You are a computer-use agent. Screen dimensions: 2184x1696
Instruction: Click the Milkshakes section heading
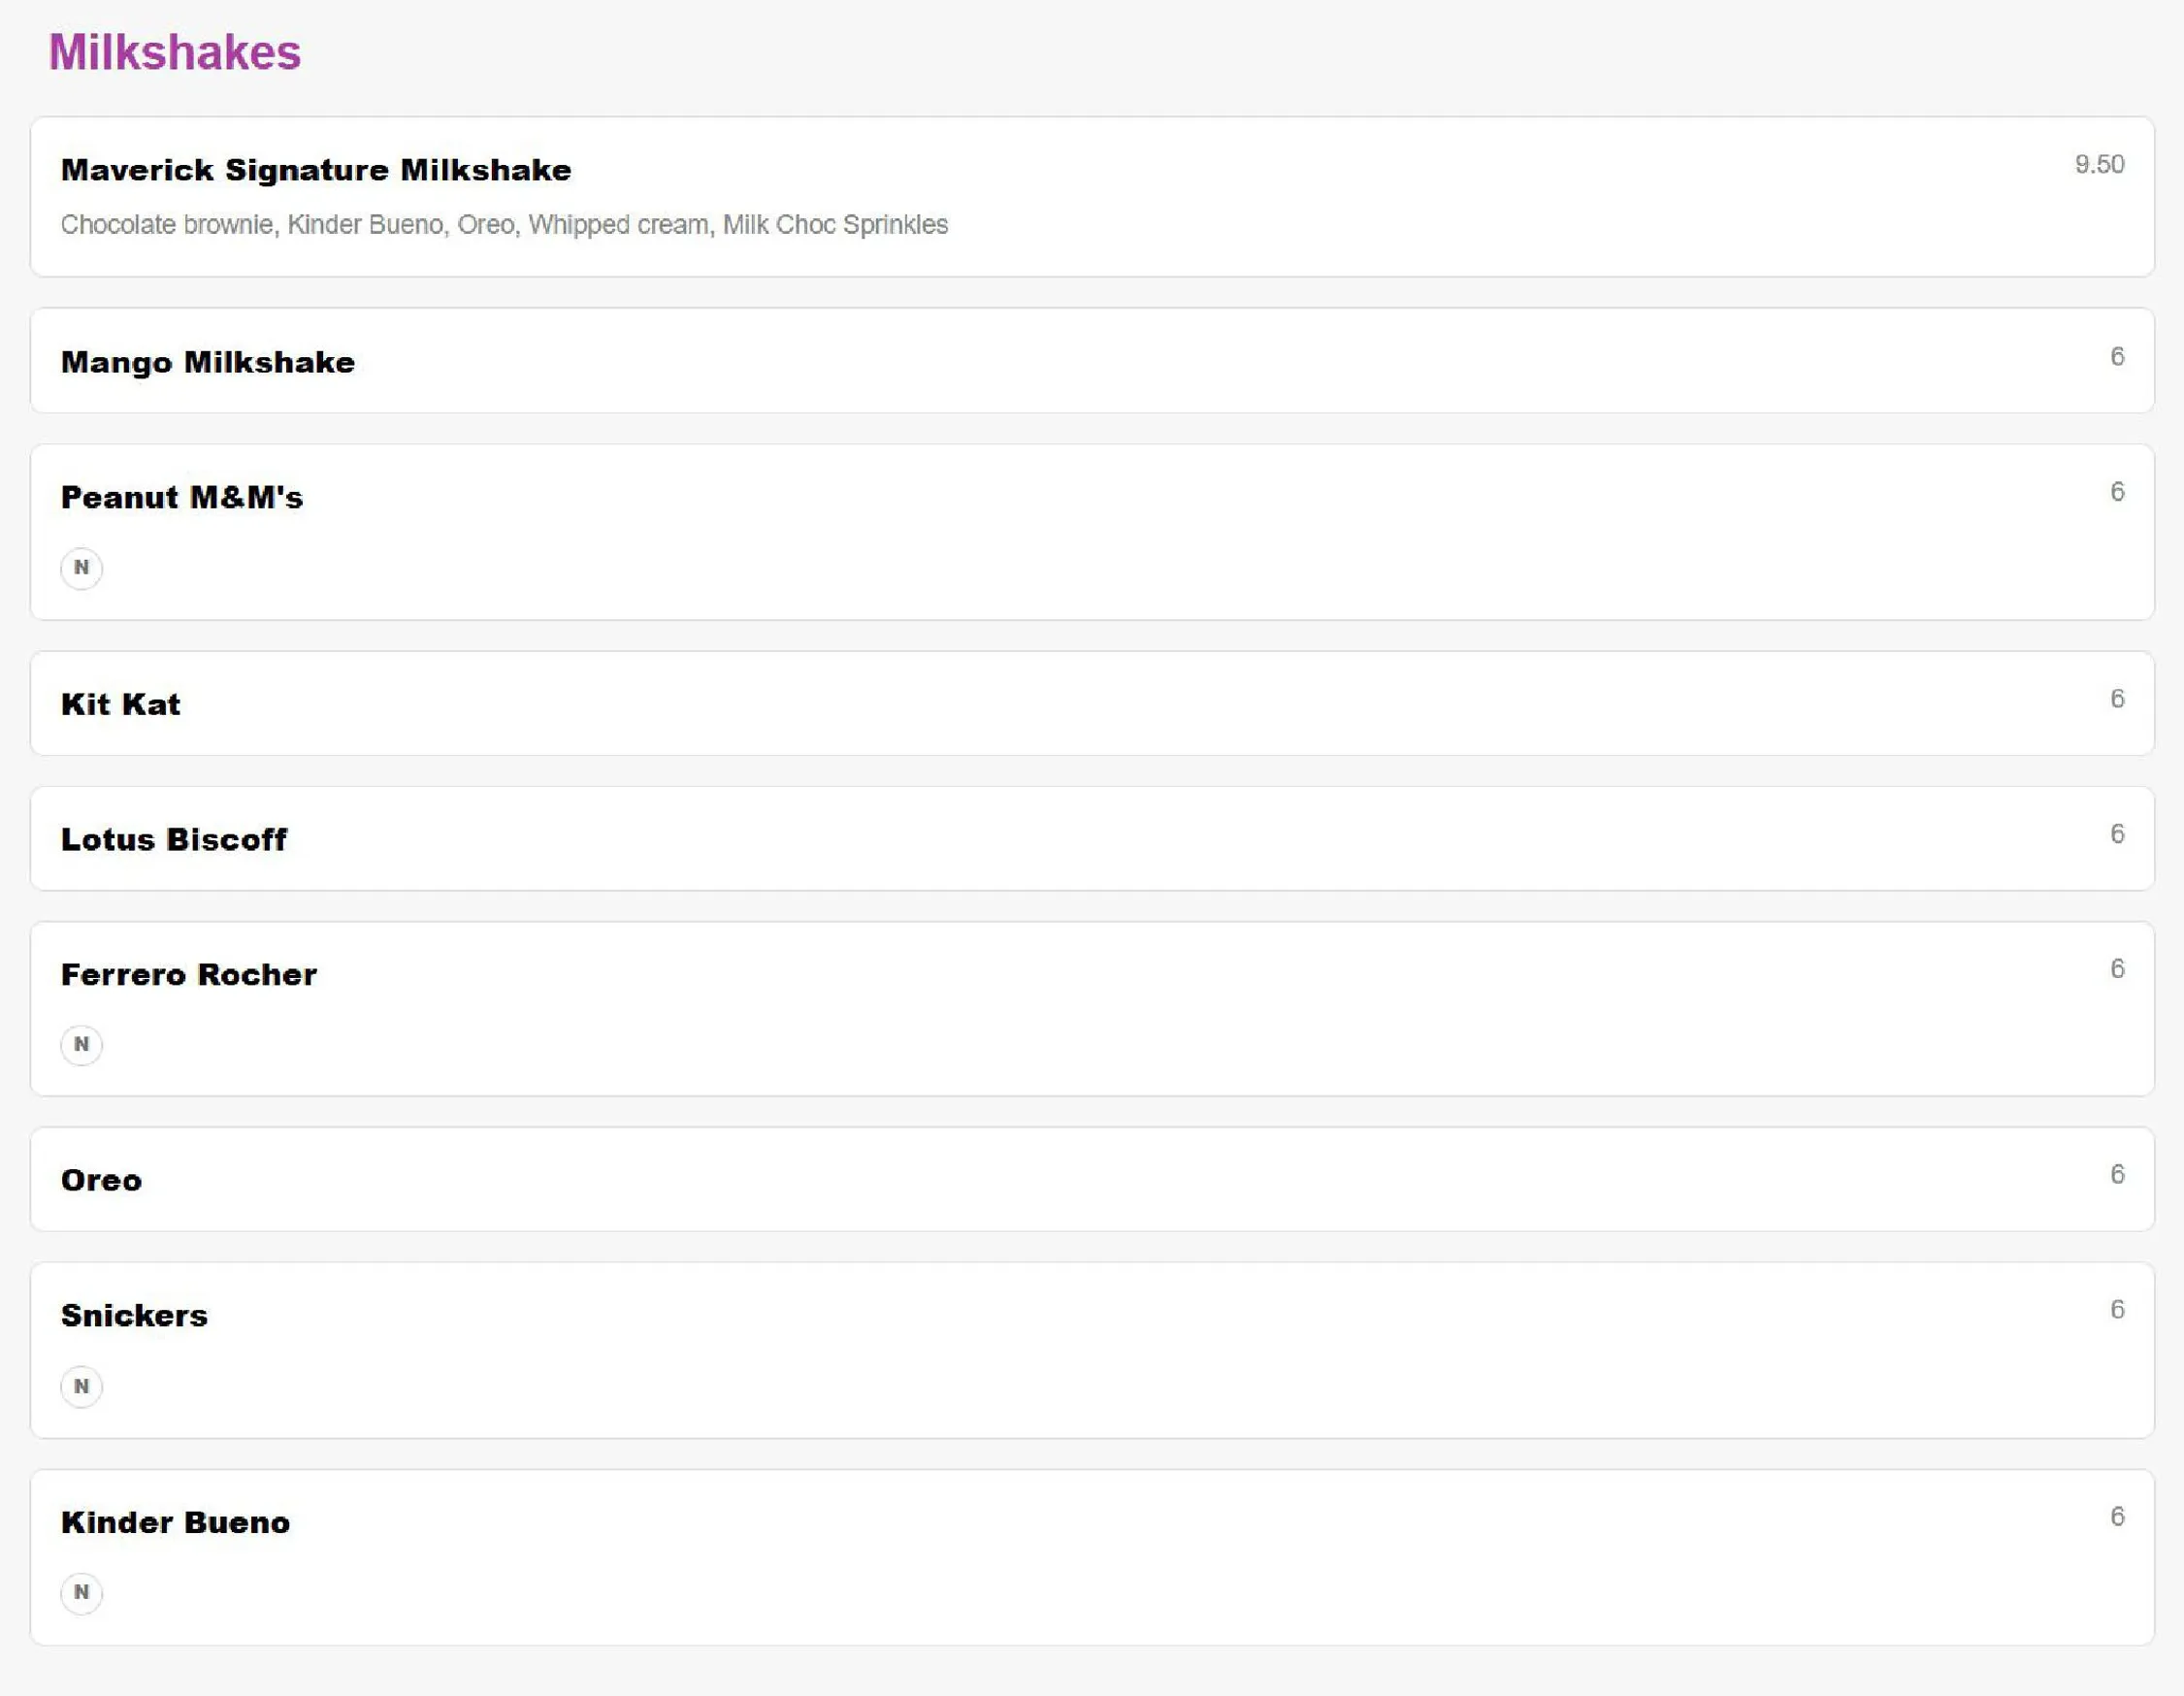point(175,52)
